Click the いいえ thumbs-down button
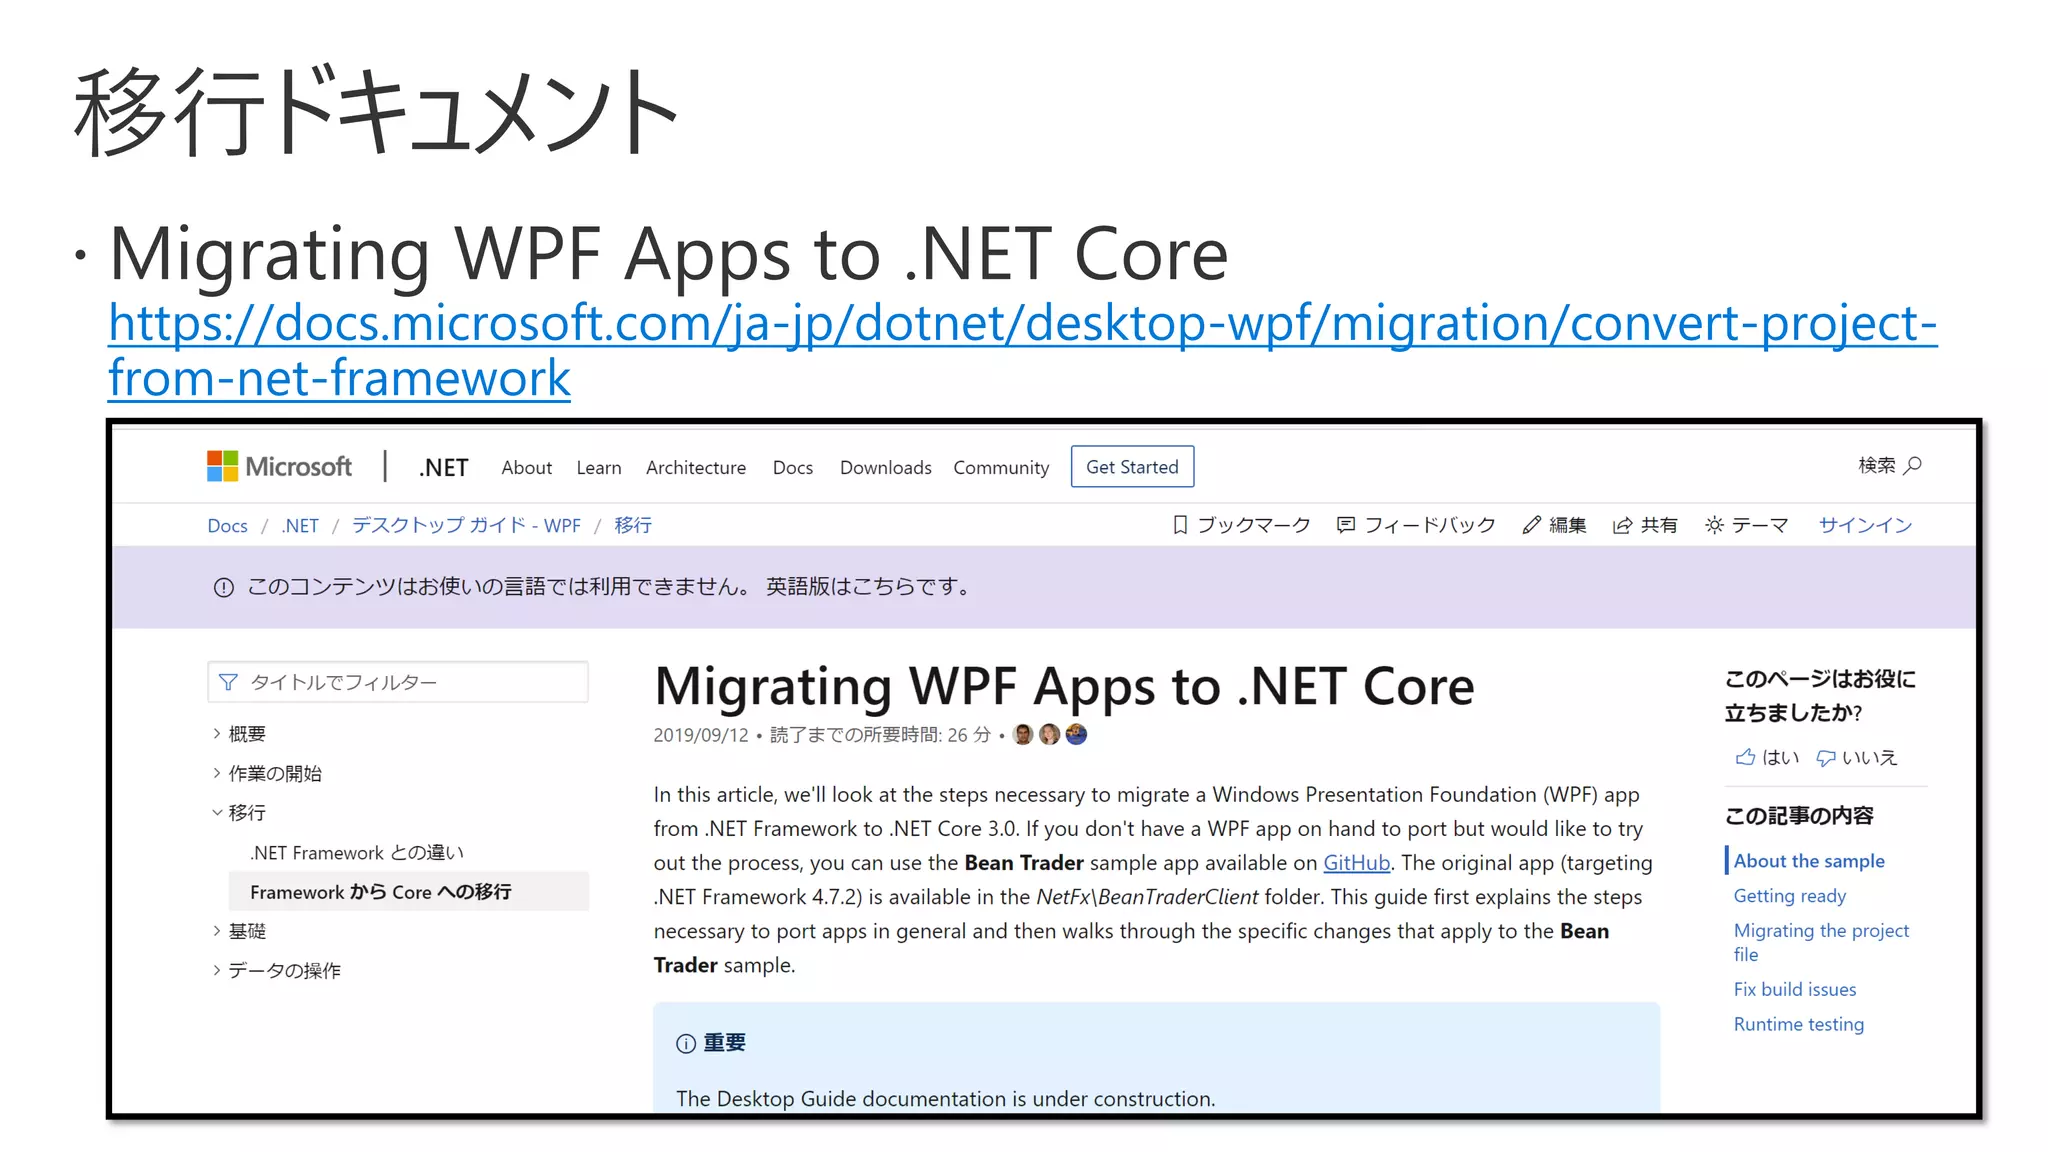 pyautogui.click(x=1856, y=757)
